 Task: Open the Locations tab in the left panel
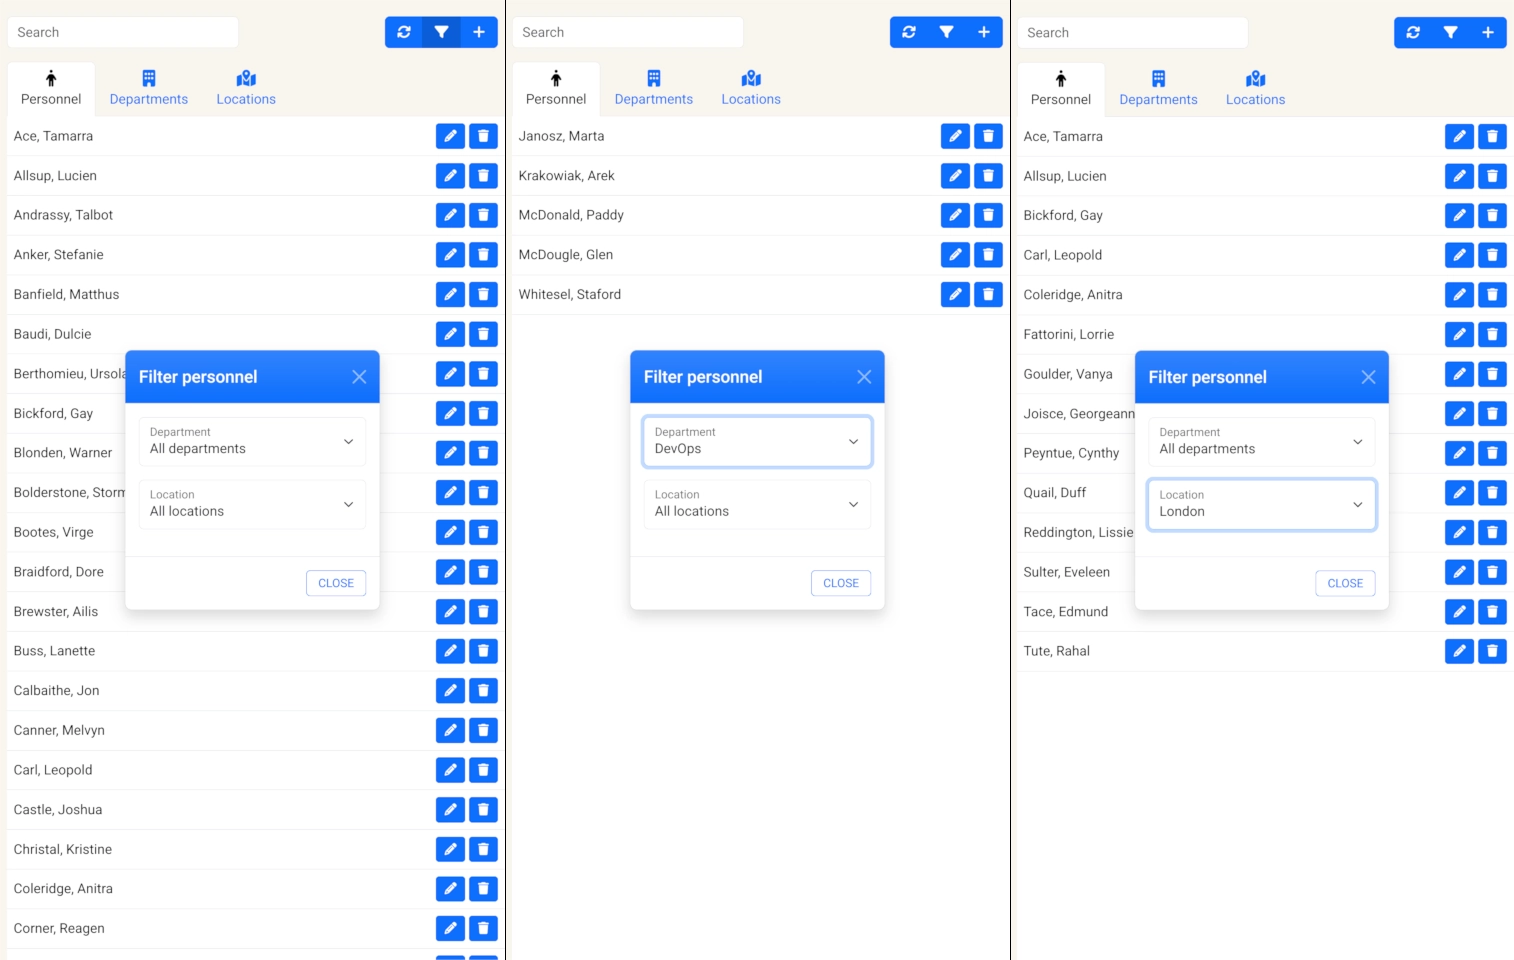(246, 88)
